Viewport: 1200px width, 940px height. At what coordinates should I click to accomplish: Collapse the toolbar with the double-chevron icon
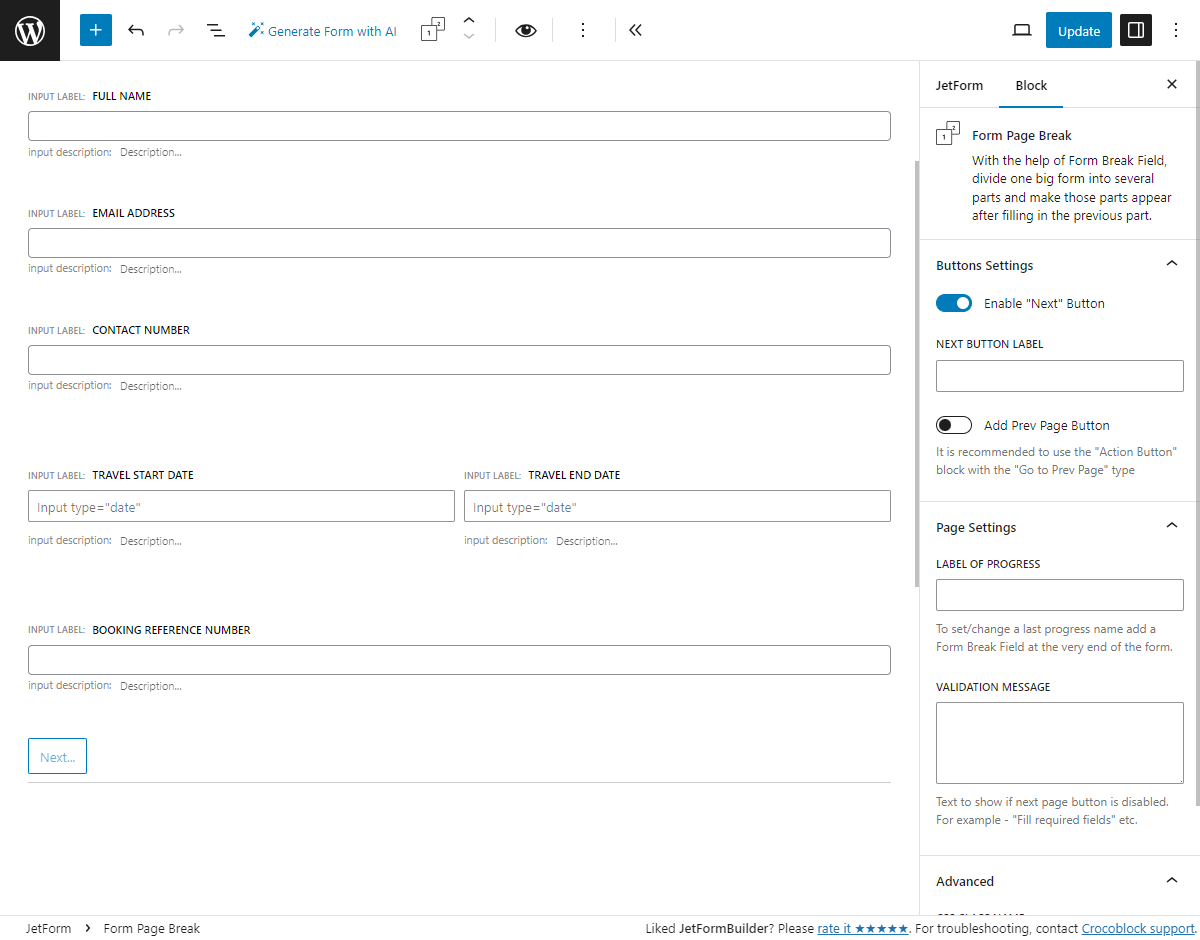click(635, 30)
